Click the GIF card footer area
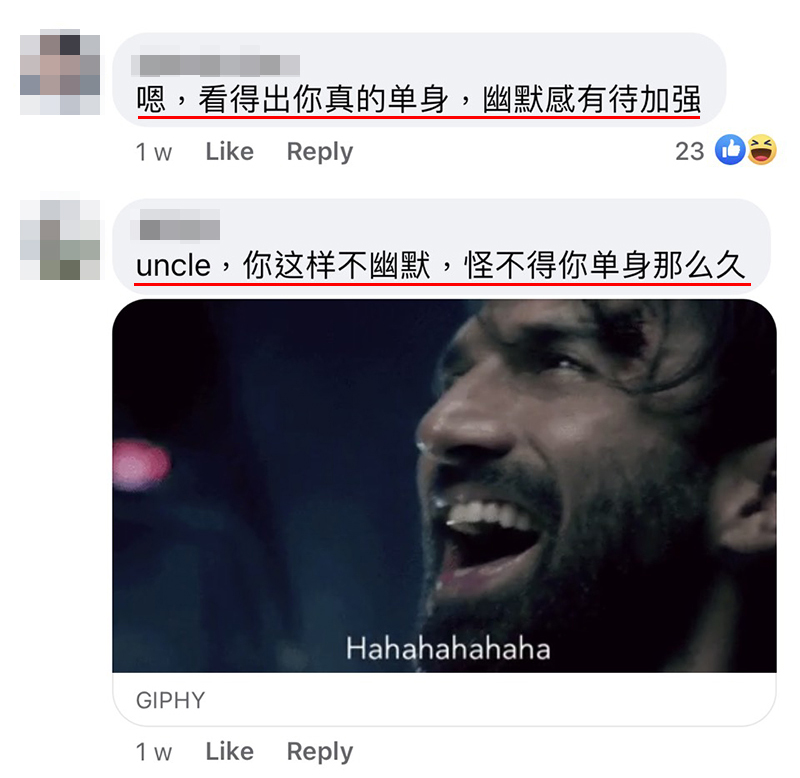Image resolution: width=800 pixels, height=778 pixels. tap(444, 699)
